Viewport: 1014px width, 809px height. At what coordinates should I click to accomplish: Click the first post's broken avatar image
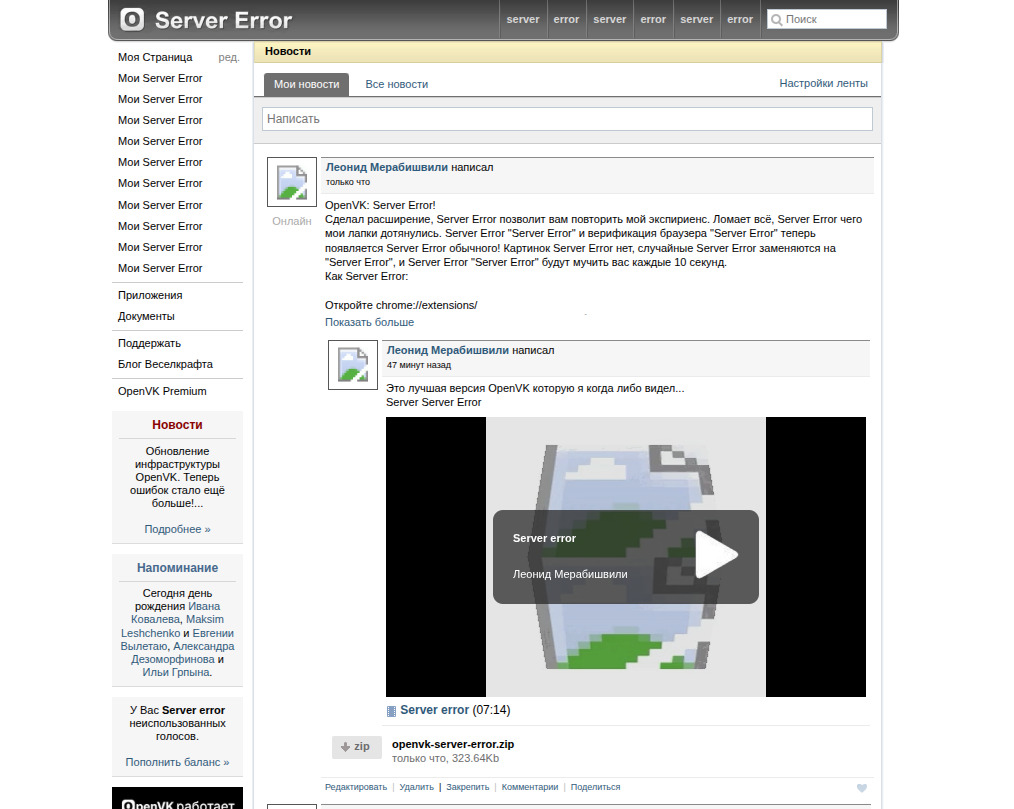pyautogui.click(x=292, y=182)
